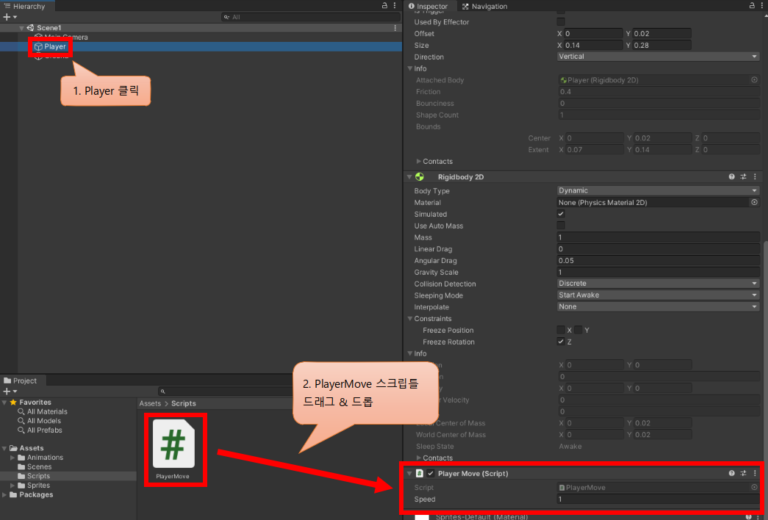Pick script for PlayerMove Script field
This screenshot has height=520, width=768.
click(x=754, y=487)
